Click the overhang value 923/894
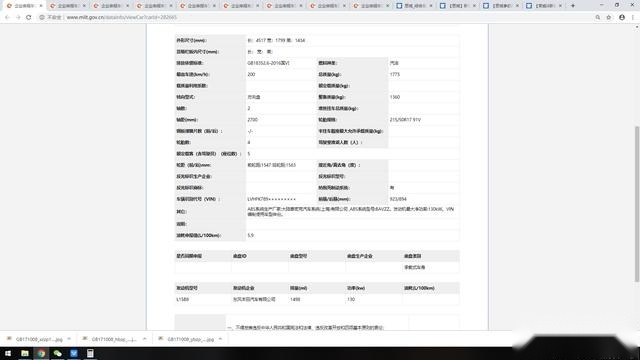 click(x=398, y=199)
